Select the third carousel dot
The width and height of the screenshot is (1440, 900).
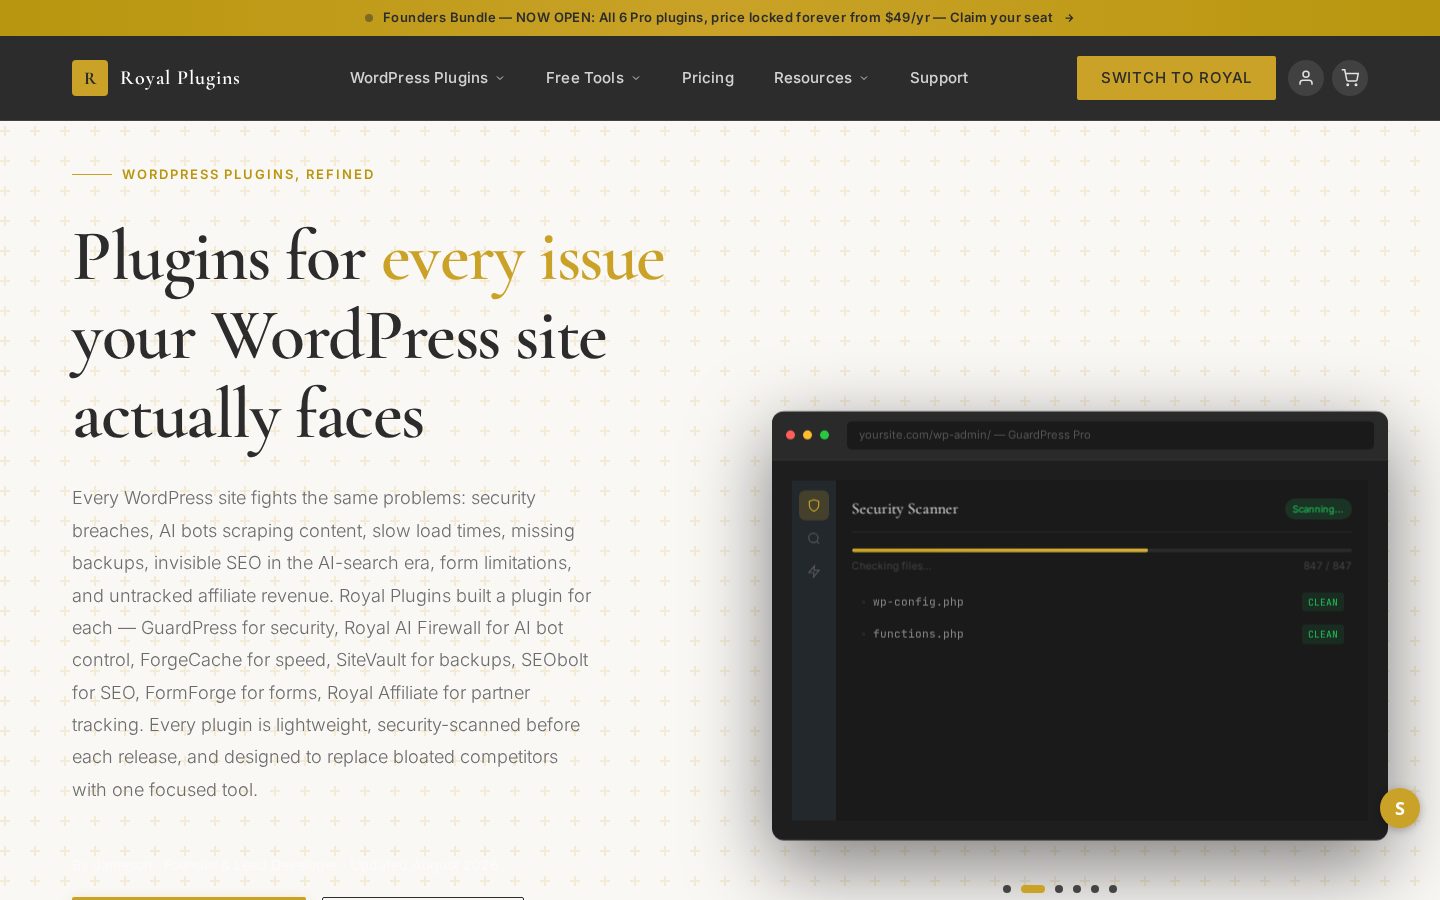pyautogui.click(x=1059, y=889)
